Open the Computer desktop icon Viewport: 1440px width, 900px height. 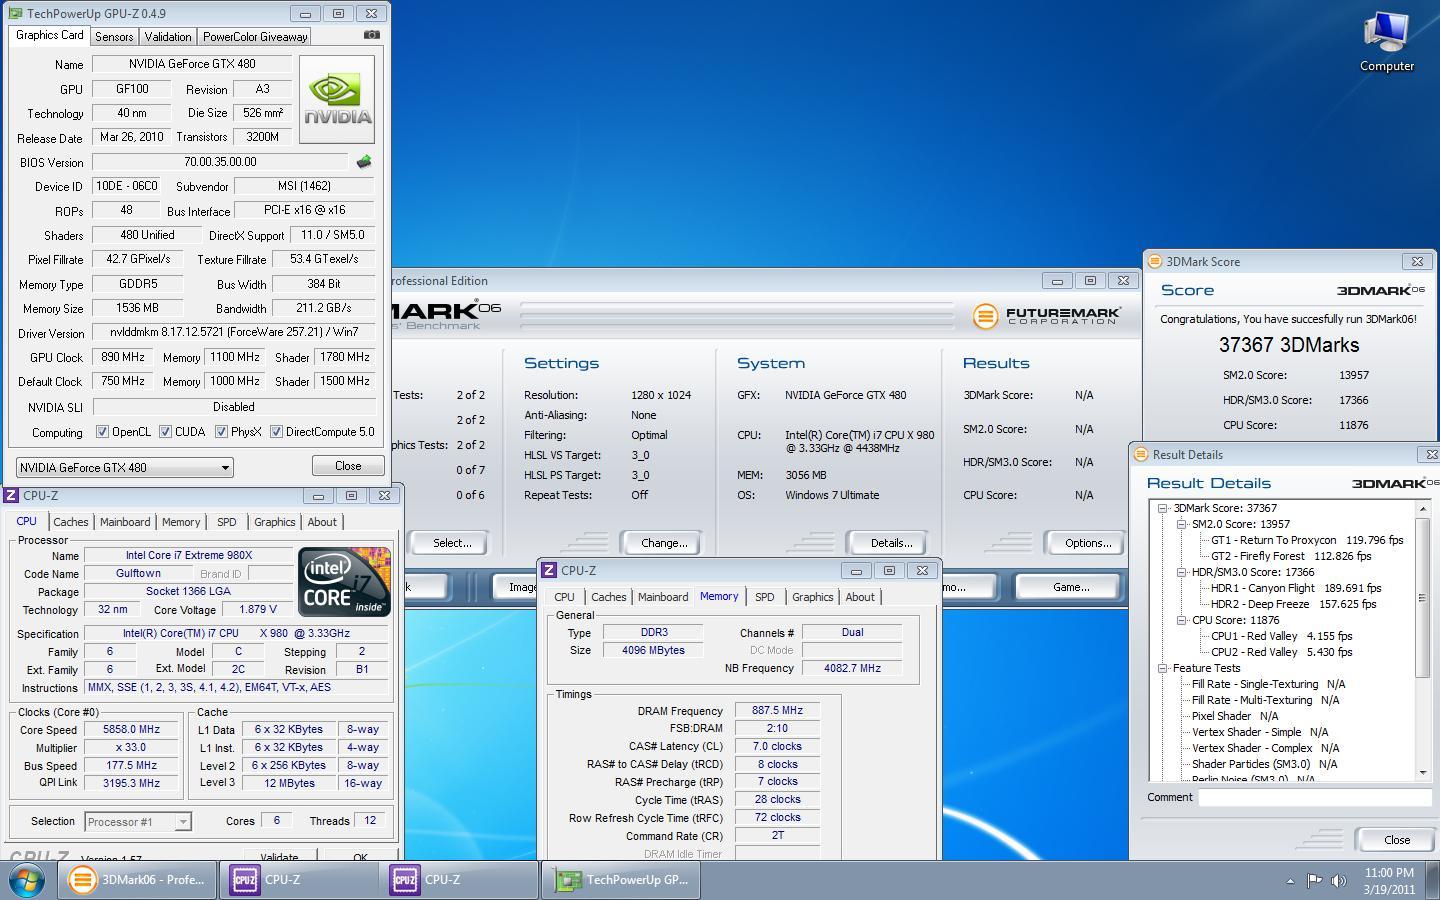click(1386, 42)
